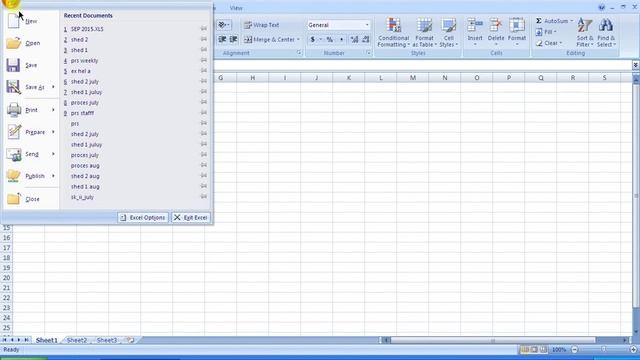Expand the Prepare submenu arrow
The image size is (640, 360).
[53, 132]
